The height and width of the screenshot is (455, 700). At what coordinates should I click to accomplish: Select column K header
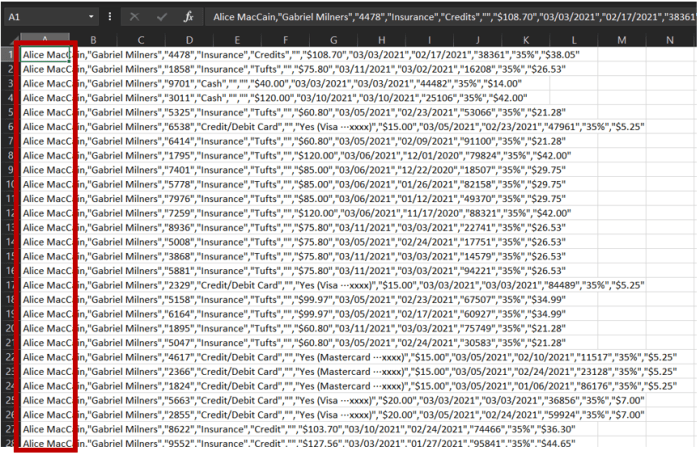coord(526,40)
